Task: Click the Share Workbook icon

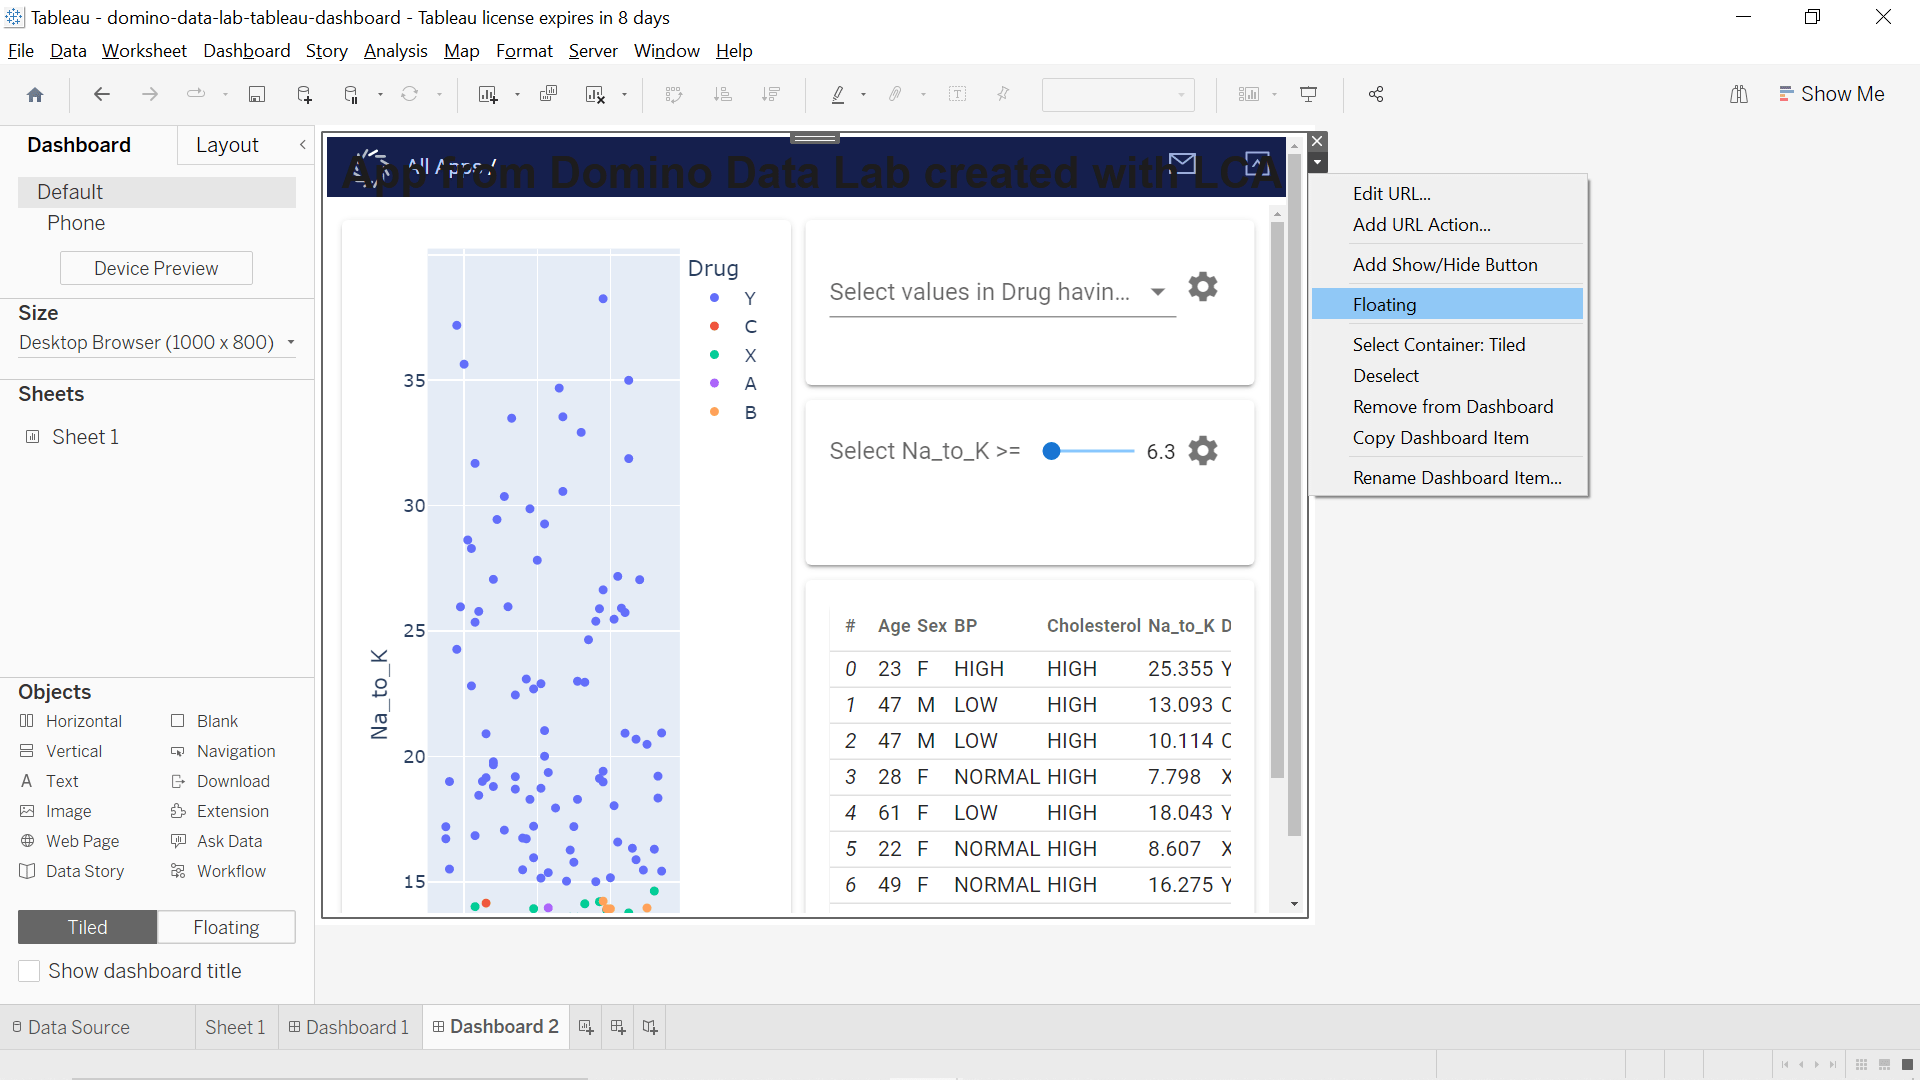Action: [x=1375, y=94]
